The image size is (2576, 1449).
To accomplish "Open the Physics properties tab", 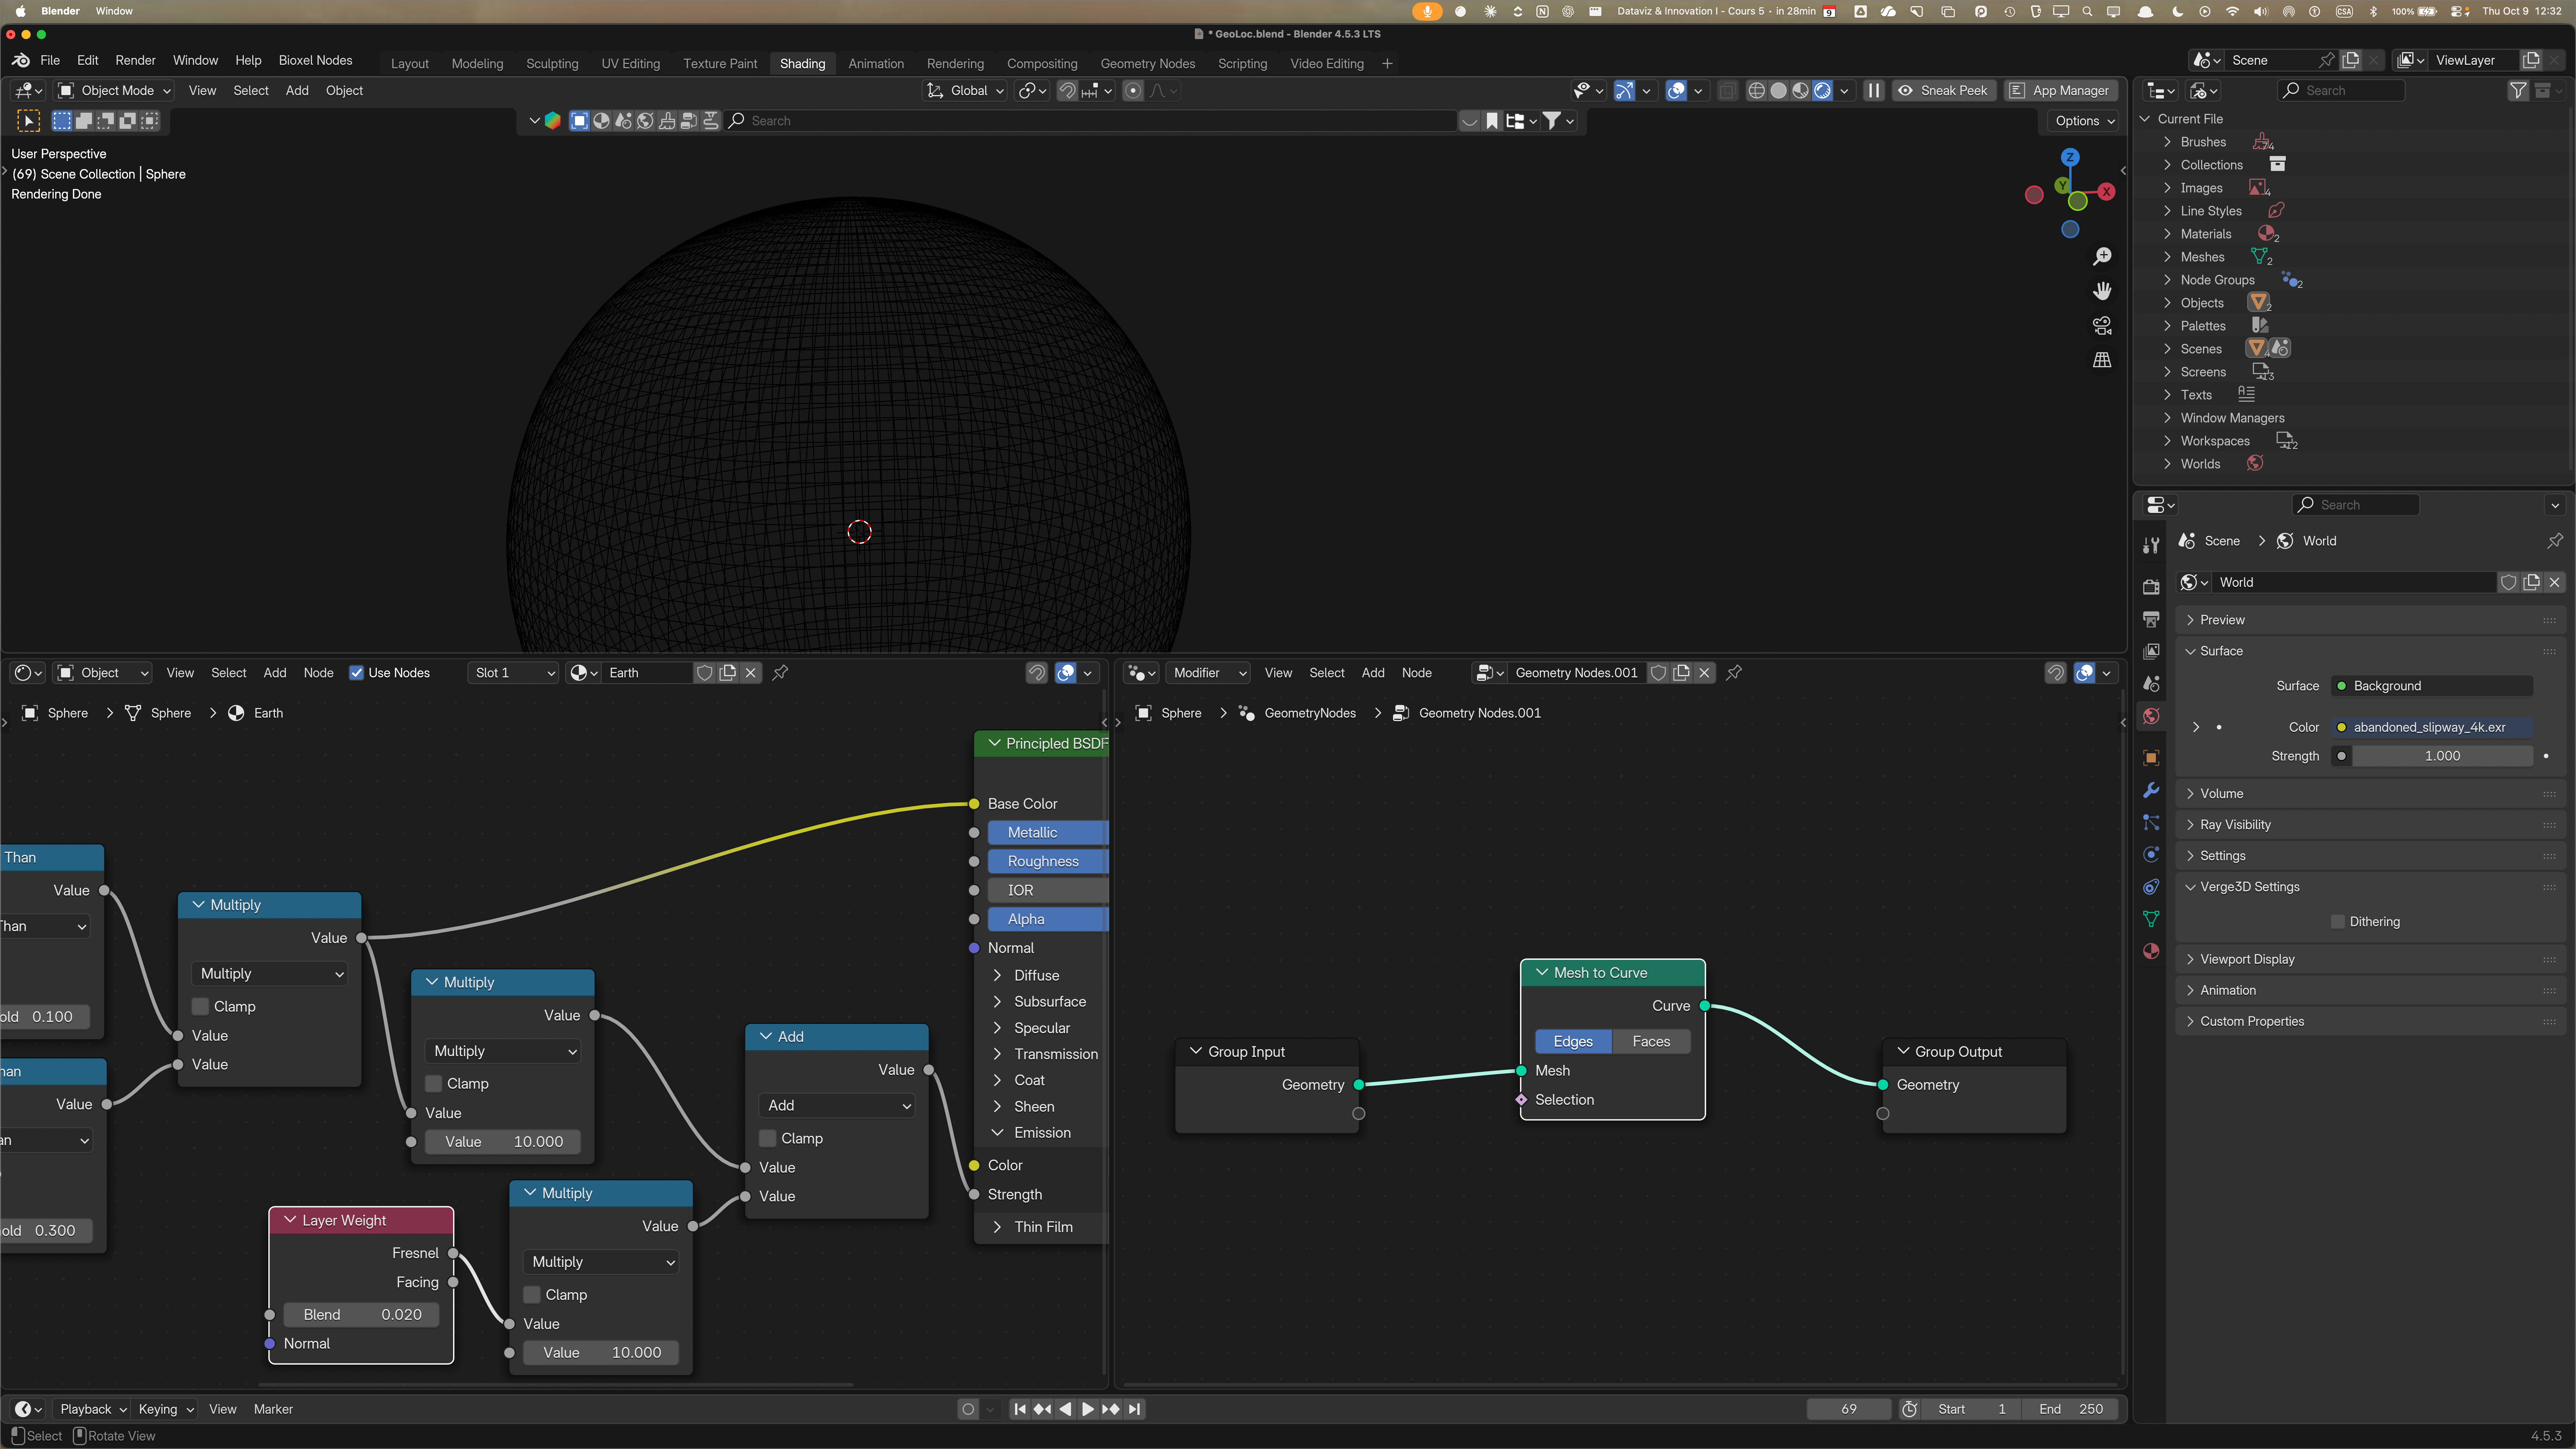I will [x=2151, y=854].
